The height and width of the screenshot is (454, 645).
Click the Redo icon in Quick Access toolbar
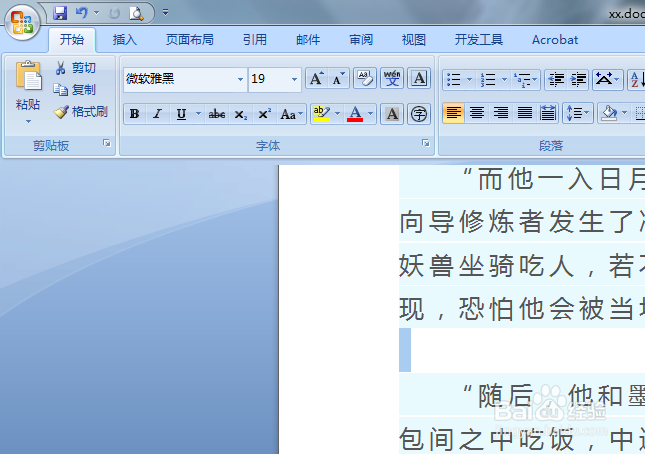115,14
